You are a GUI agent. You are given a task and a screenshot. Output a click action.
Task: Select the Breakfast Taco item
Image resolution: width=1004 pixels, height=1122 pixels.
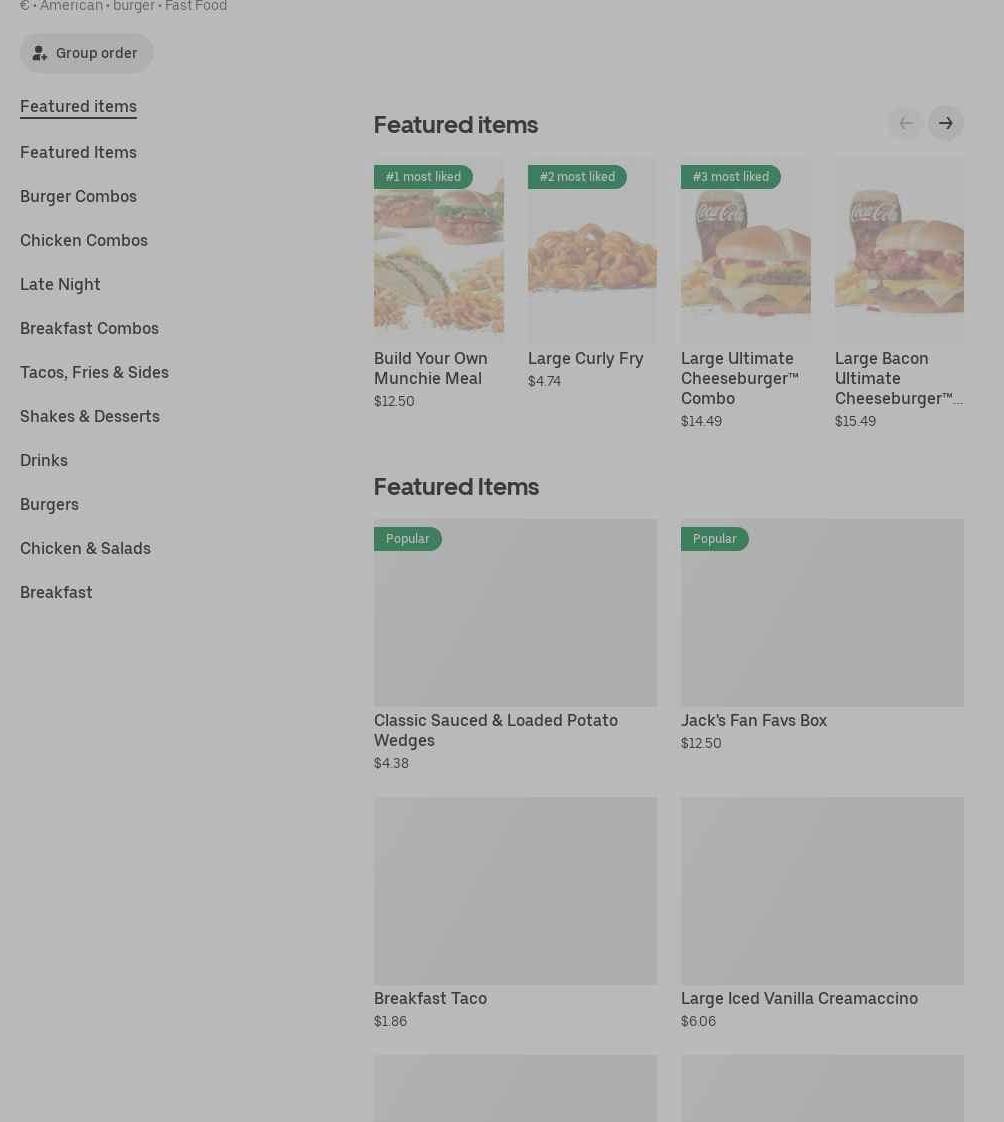[x=515, y=891]
